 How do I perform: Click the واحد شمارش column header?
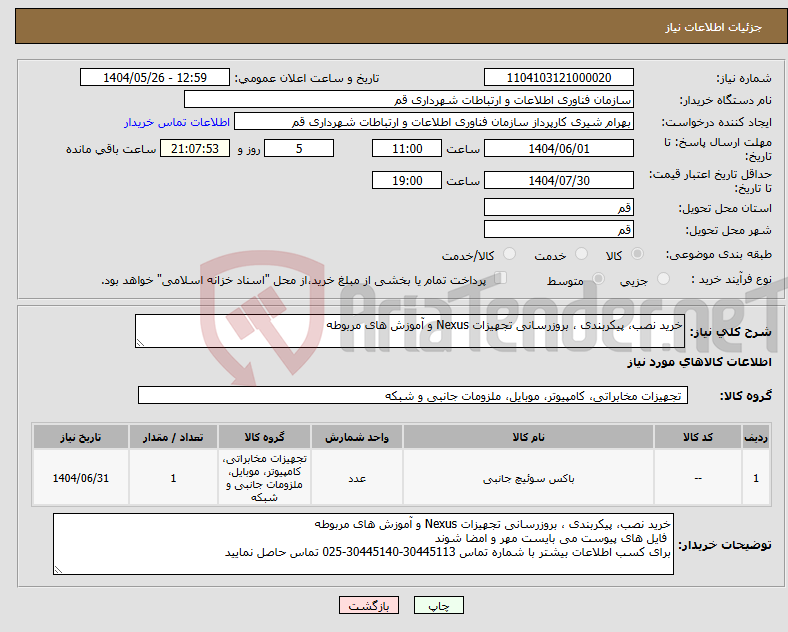coord(357,437)
